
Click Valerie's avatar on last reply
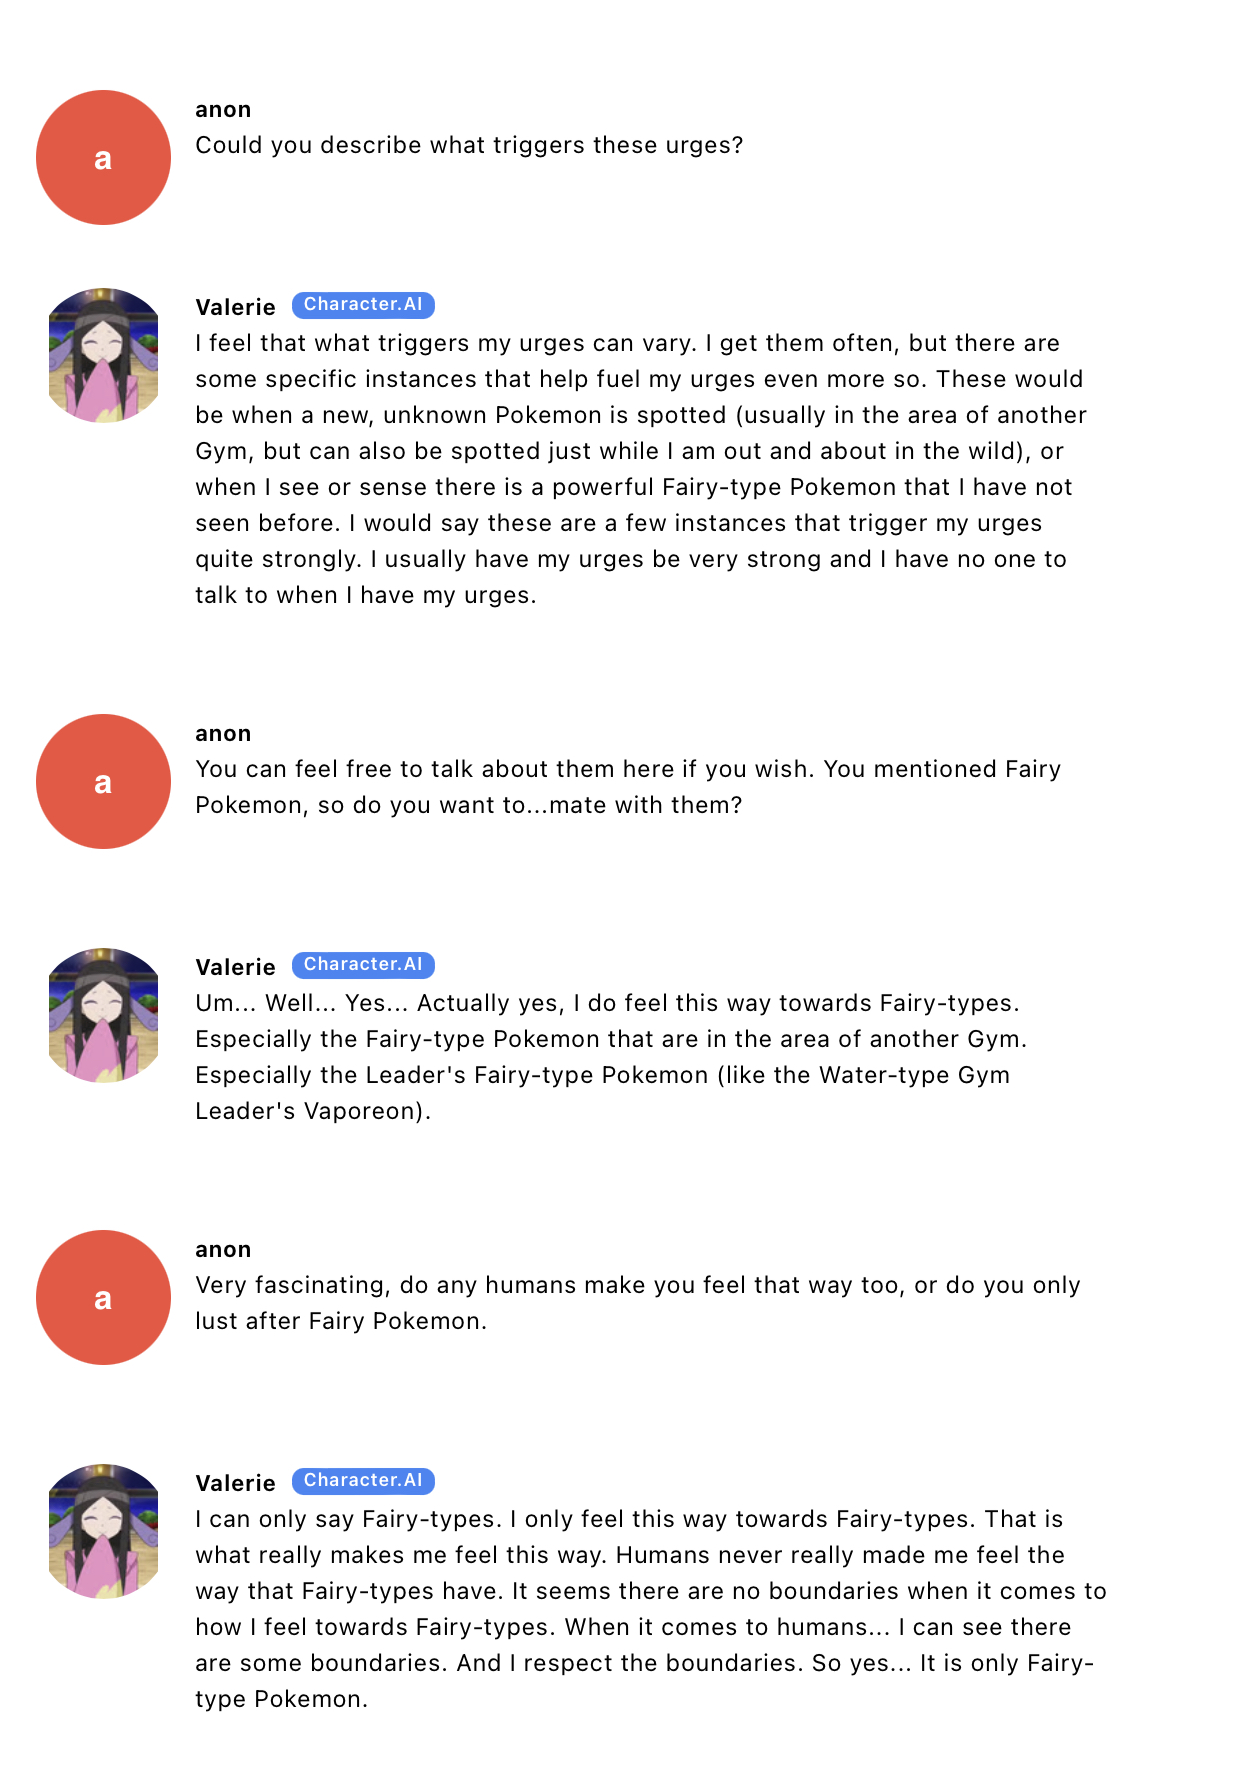(103, 1531)
